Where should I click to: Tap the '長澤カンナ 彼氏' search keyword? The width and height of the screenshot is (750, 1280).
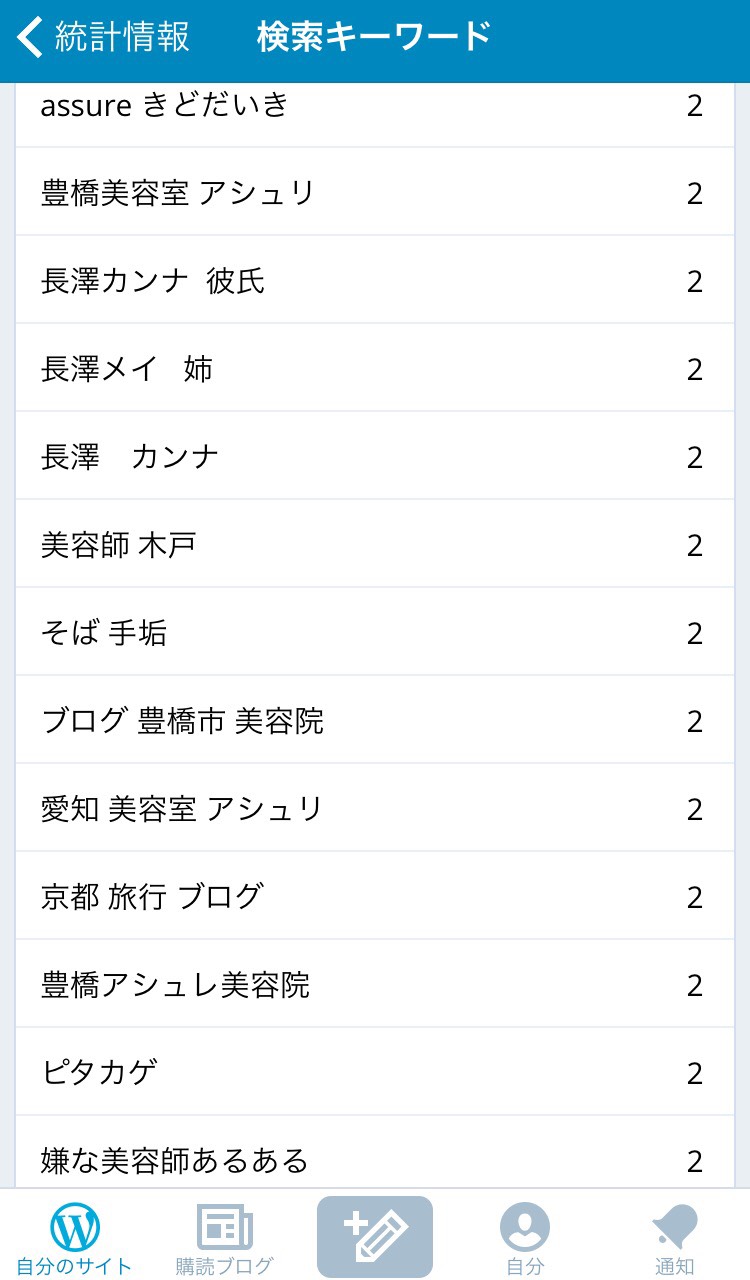pos(153,281)
